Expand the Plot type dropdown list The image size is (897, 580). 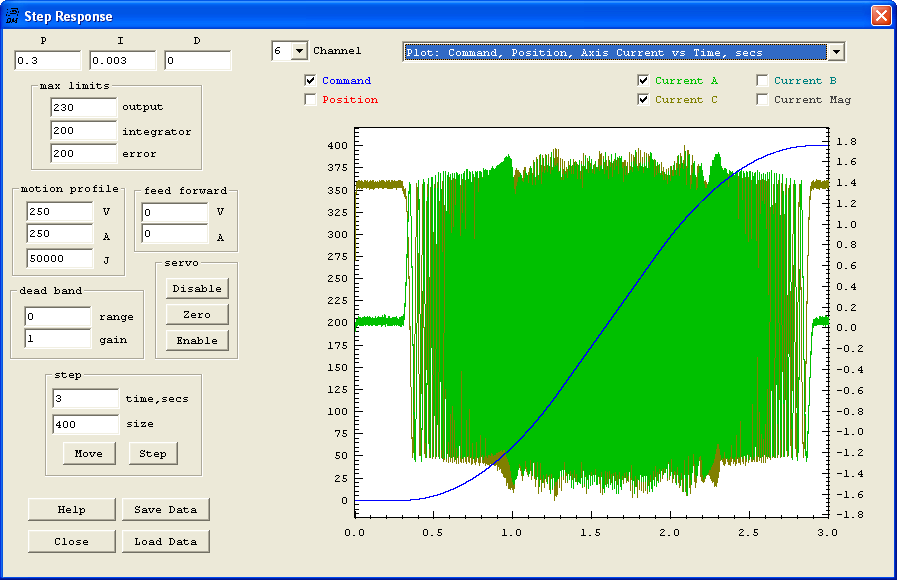click(836, 52)
